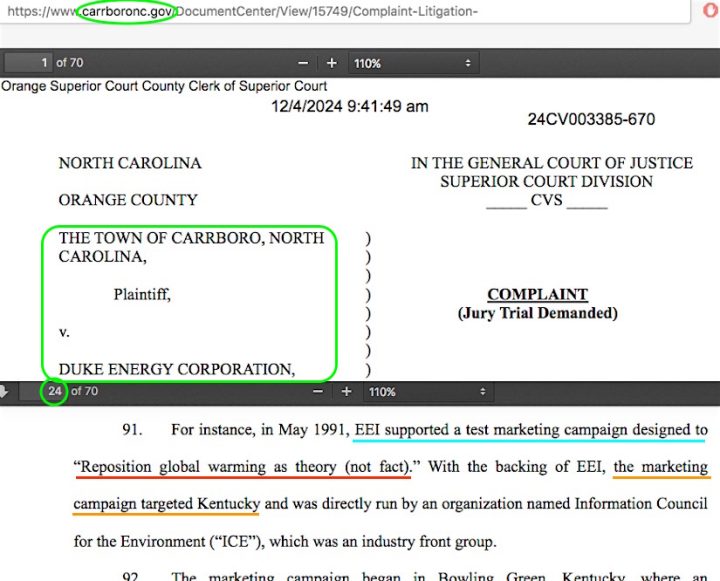Viewport: 720px width, 581px height.
Task: Click blue-underlined "EEI supported a test marketing campaign"
Action: (x=530, y=431)
